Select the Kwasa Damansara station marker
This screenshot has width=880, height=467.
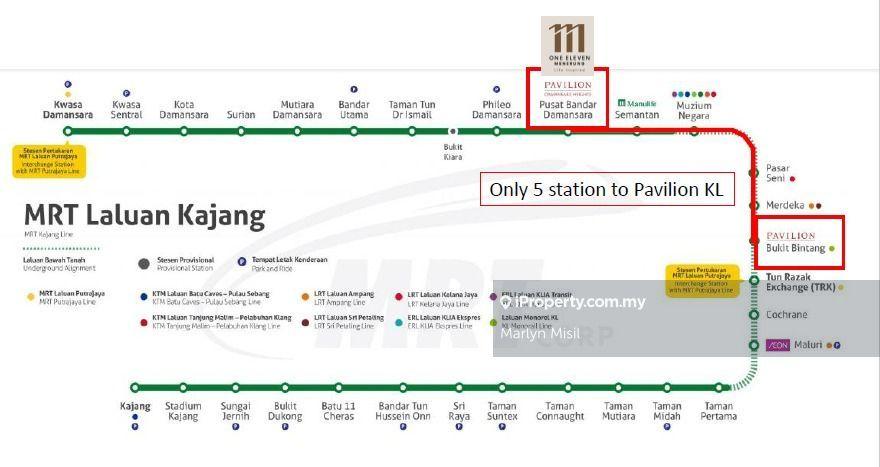click(68, 131)
